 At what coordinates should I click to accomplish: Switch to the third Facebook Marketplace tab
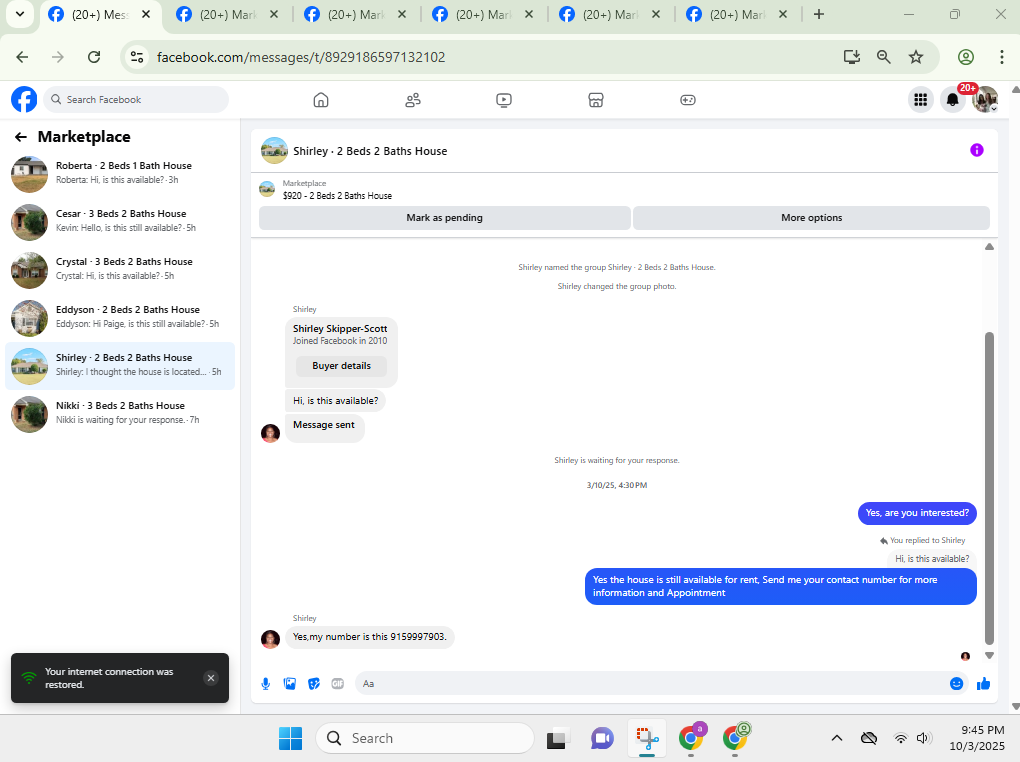[x=354, y=14]
